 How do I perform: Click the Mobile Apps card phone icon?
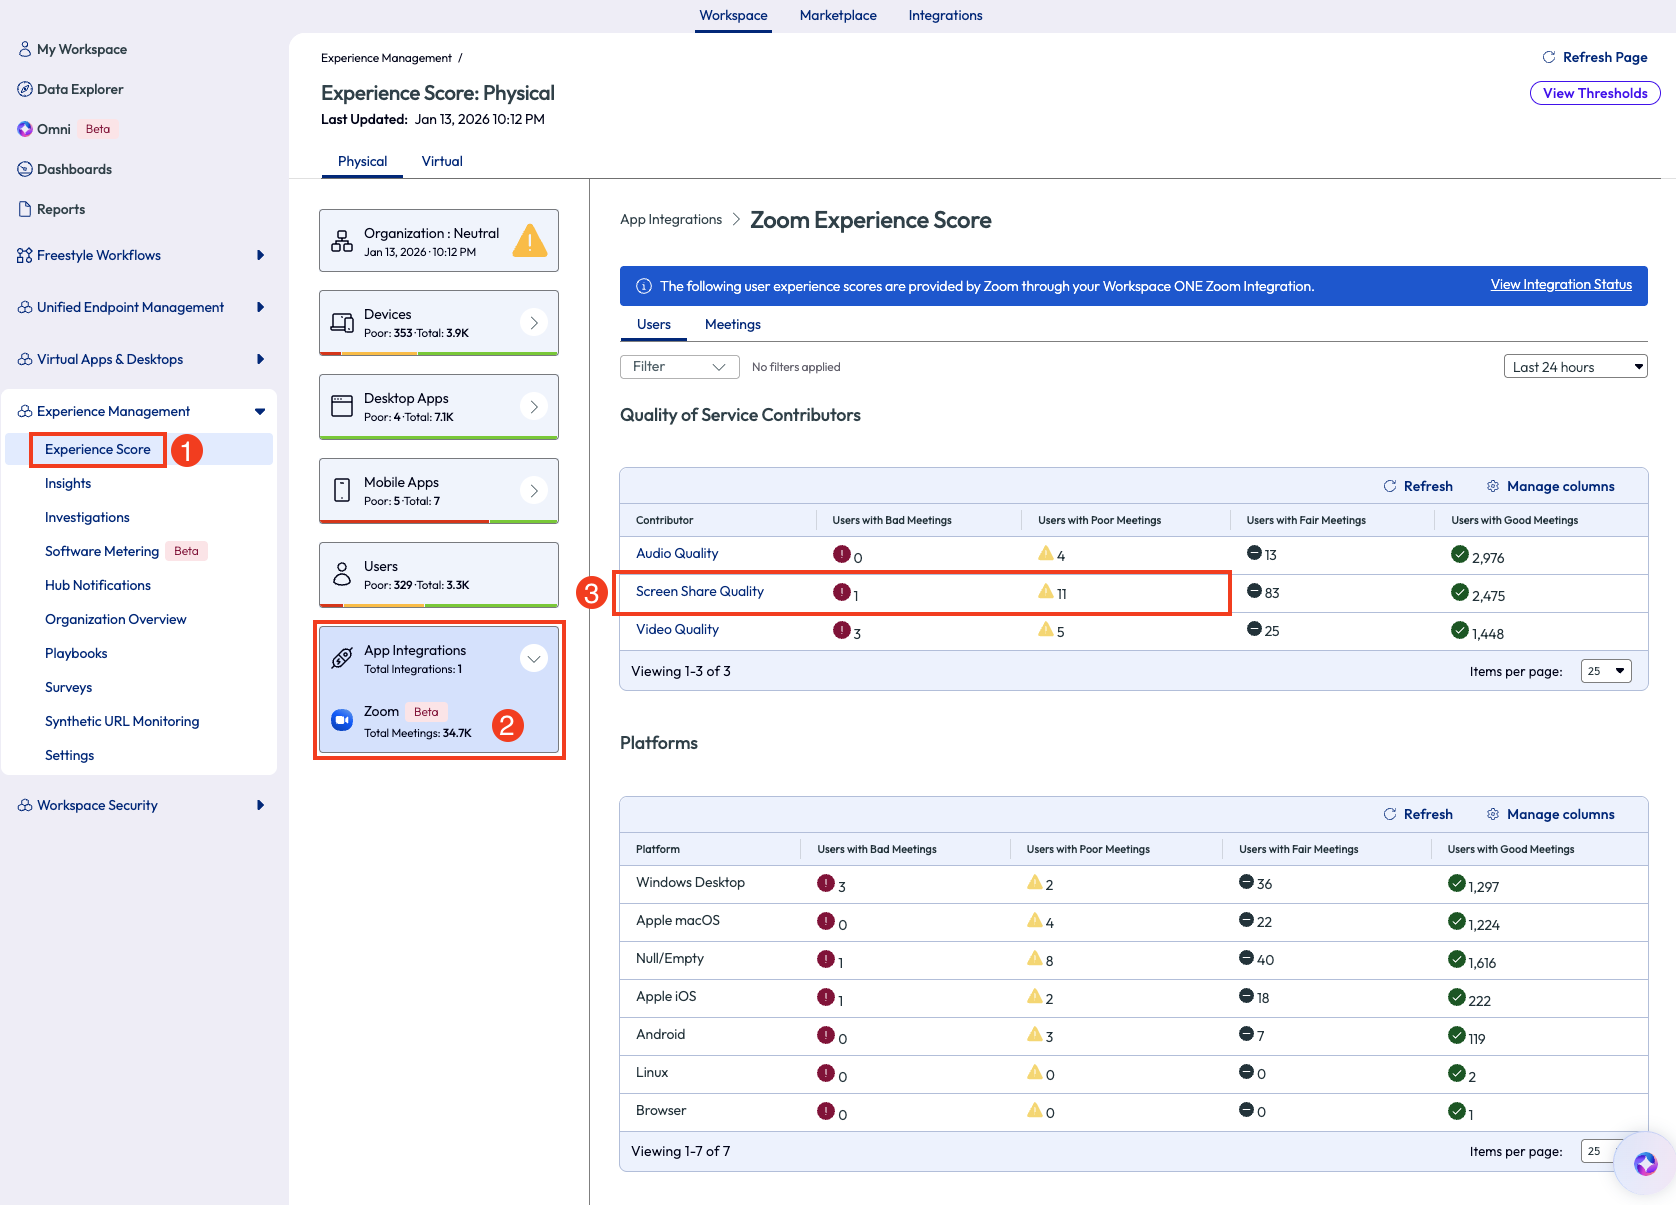(x=342, y=490)
